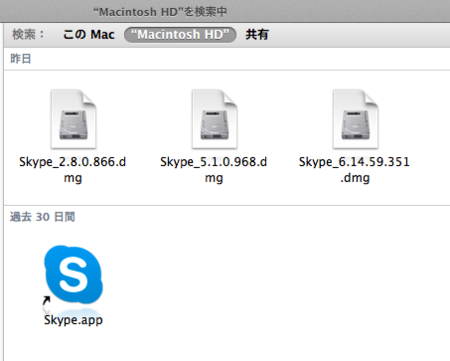450x361 pixels.
Task: Switch search scope to この Mac
Action: [x=89, y=34]
